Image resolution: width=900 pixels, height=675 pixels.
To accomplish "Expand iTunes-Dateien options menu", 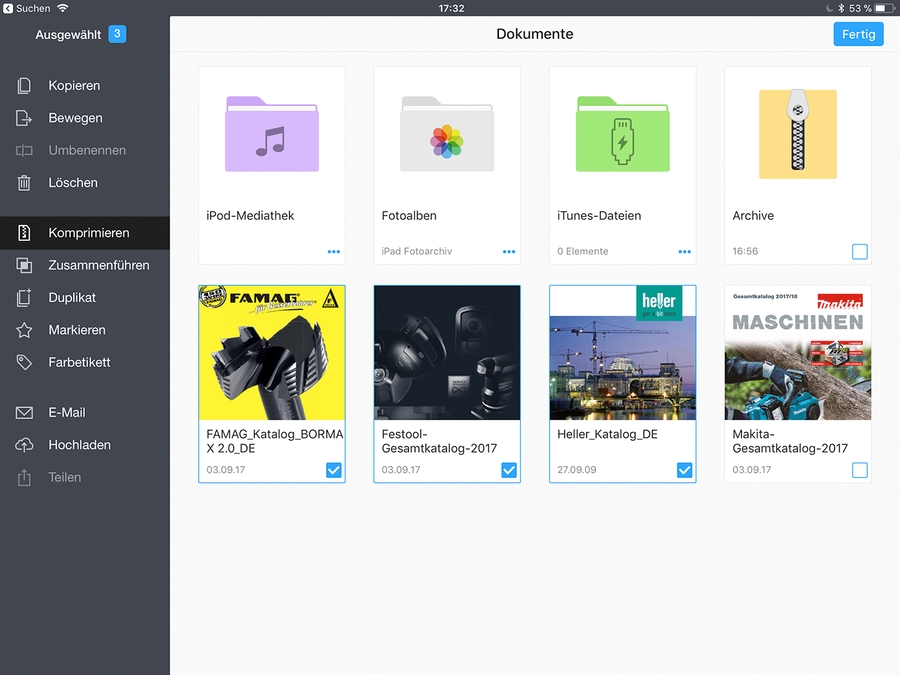I will click(x=685, y=252).
